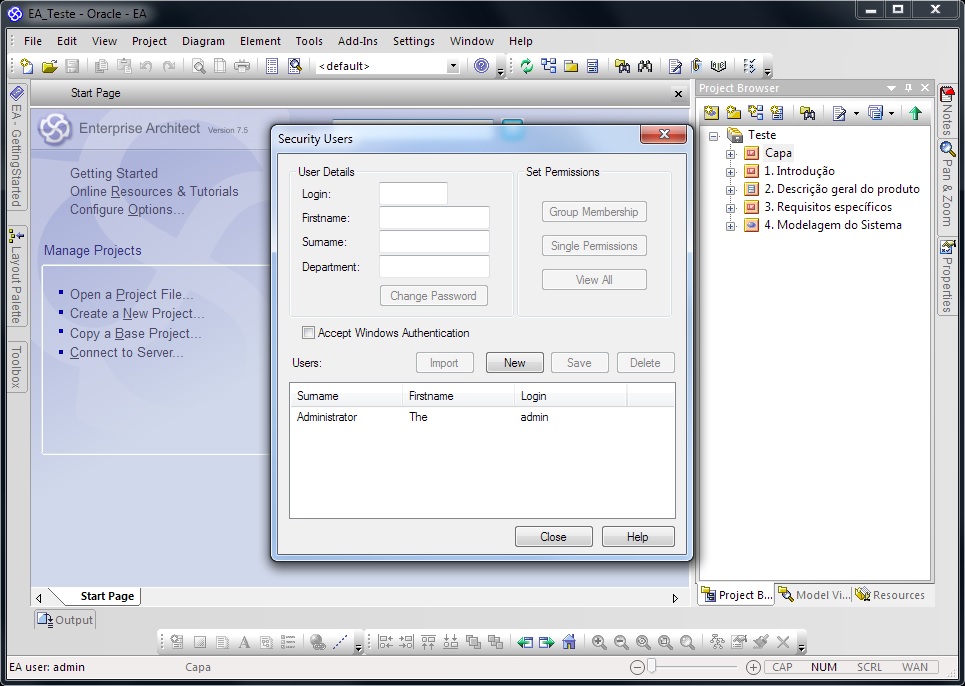Click the New Project toolbar icon
The width and height of the screenshot is (965, 686).
coord(27,67)
